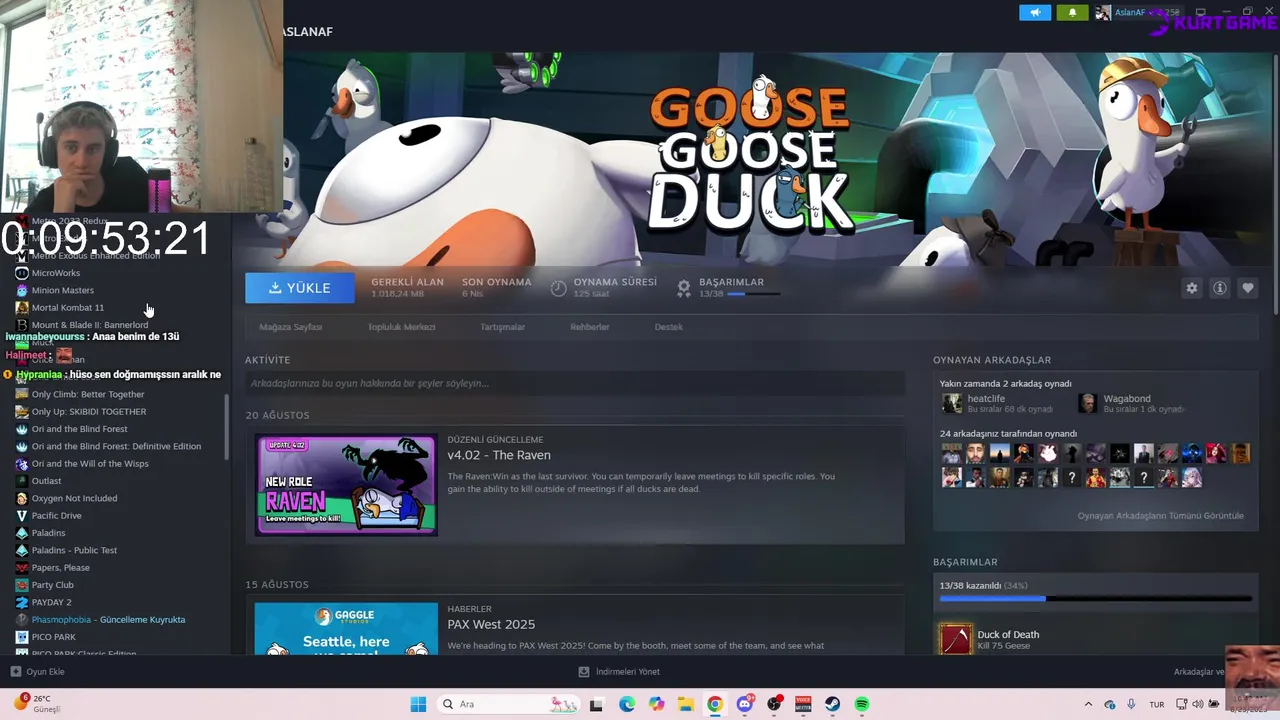The width and height of the screenshot is (1280, 720).
Task: Click the microphone icon in system tray
Action: (1131, 704)
